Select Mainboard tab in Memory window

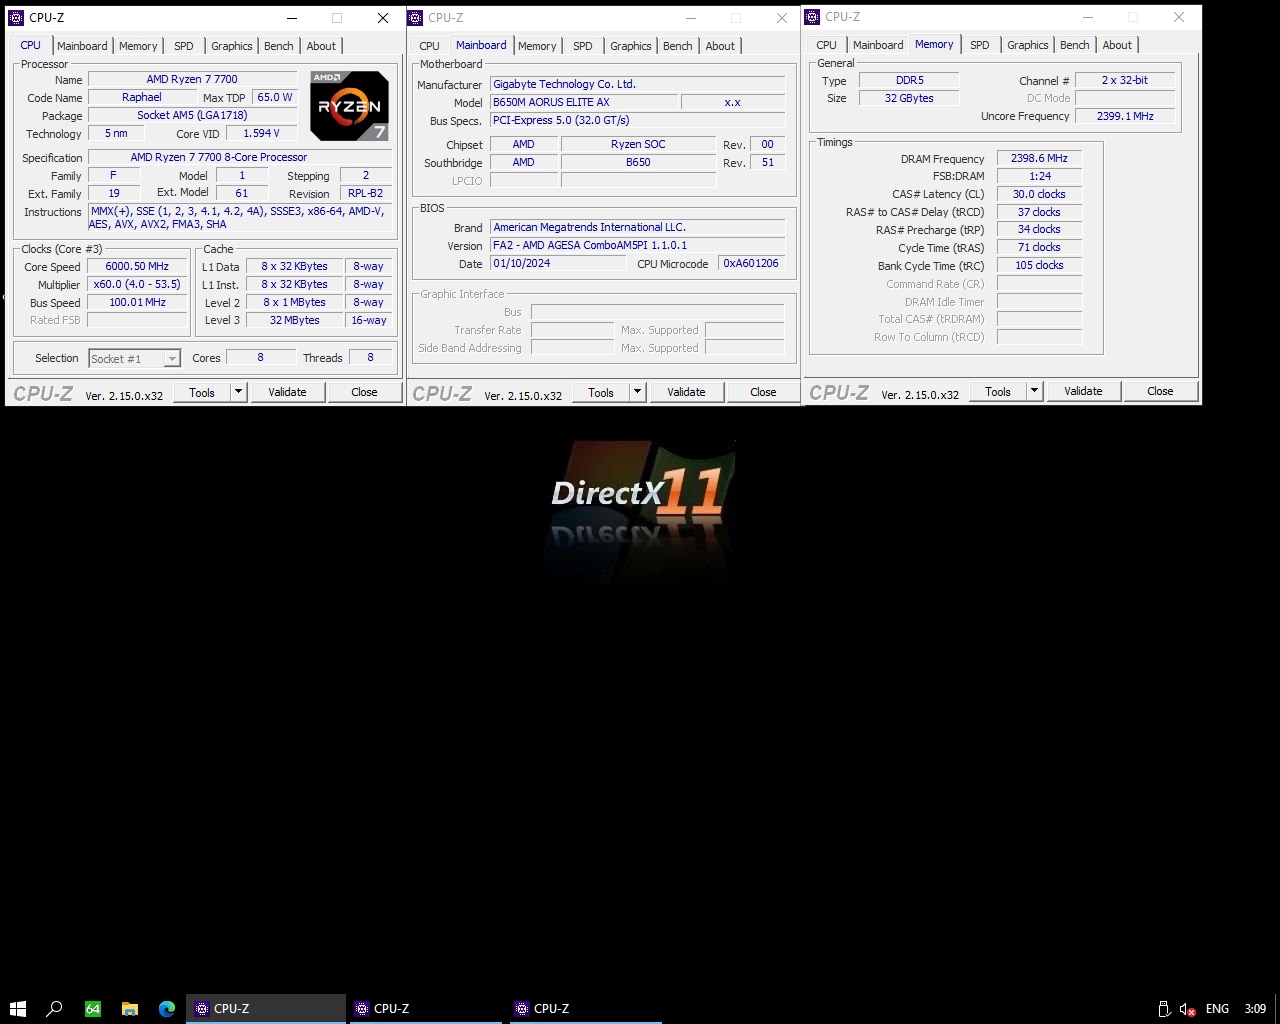point(878,45)
